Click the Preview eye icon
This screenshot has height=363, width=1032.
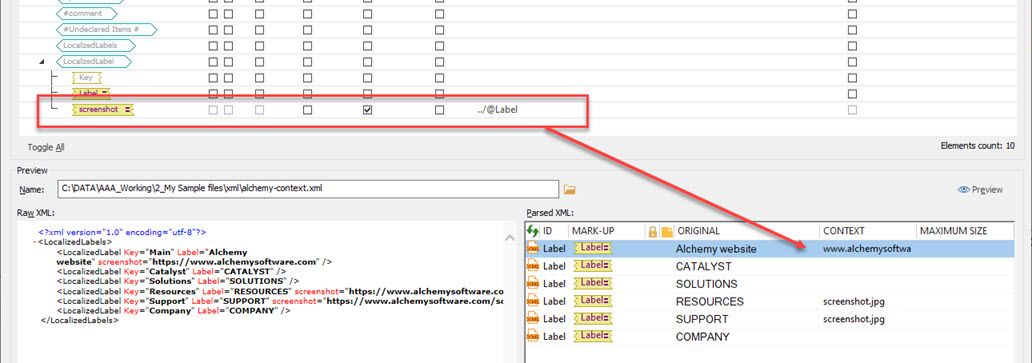tap(964, 189)
